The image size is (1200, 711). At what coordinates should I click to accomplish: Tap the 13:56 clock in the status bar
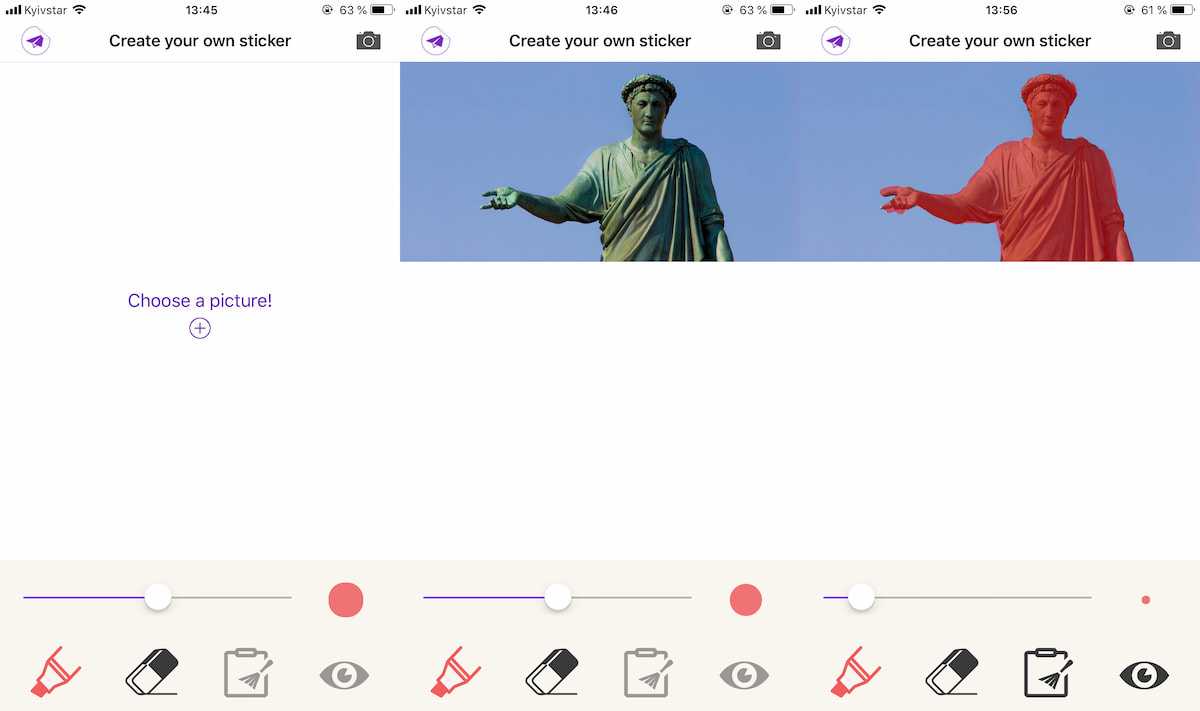point(1001,10)
